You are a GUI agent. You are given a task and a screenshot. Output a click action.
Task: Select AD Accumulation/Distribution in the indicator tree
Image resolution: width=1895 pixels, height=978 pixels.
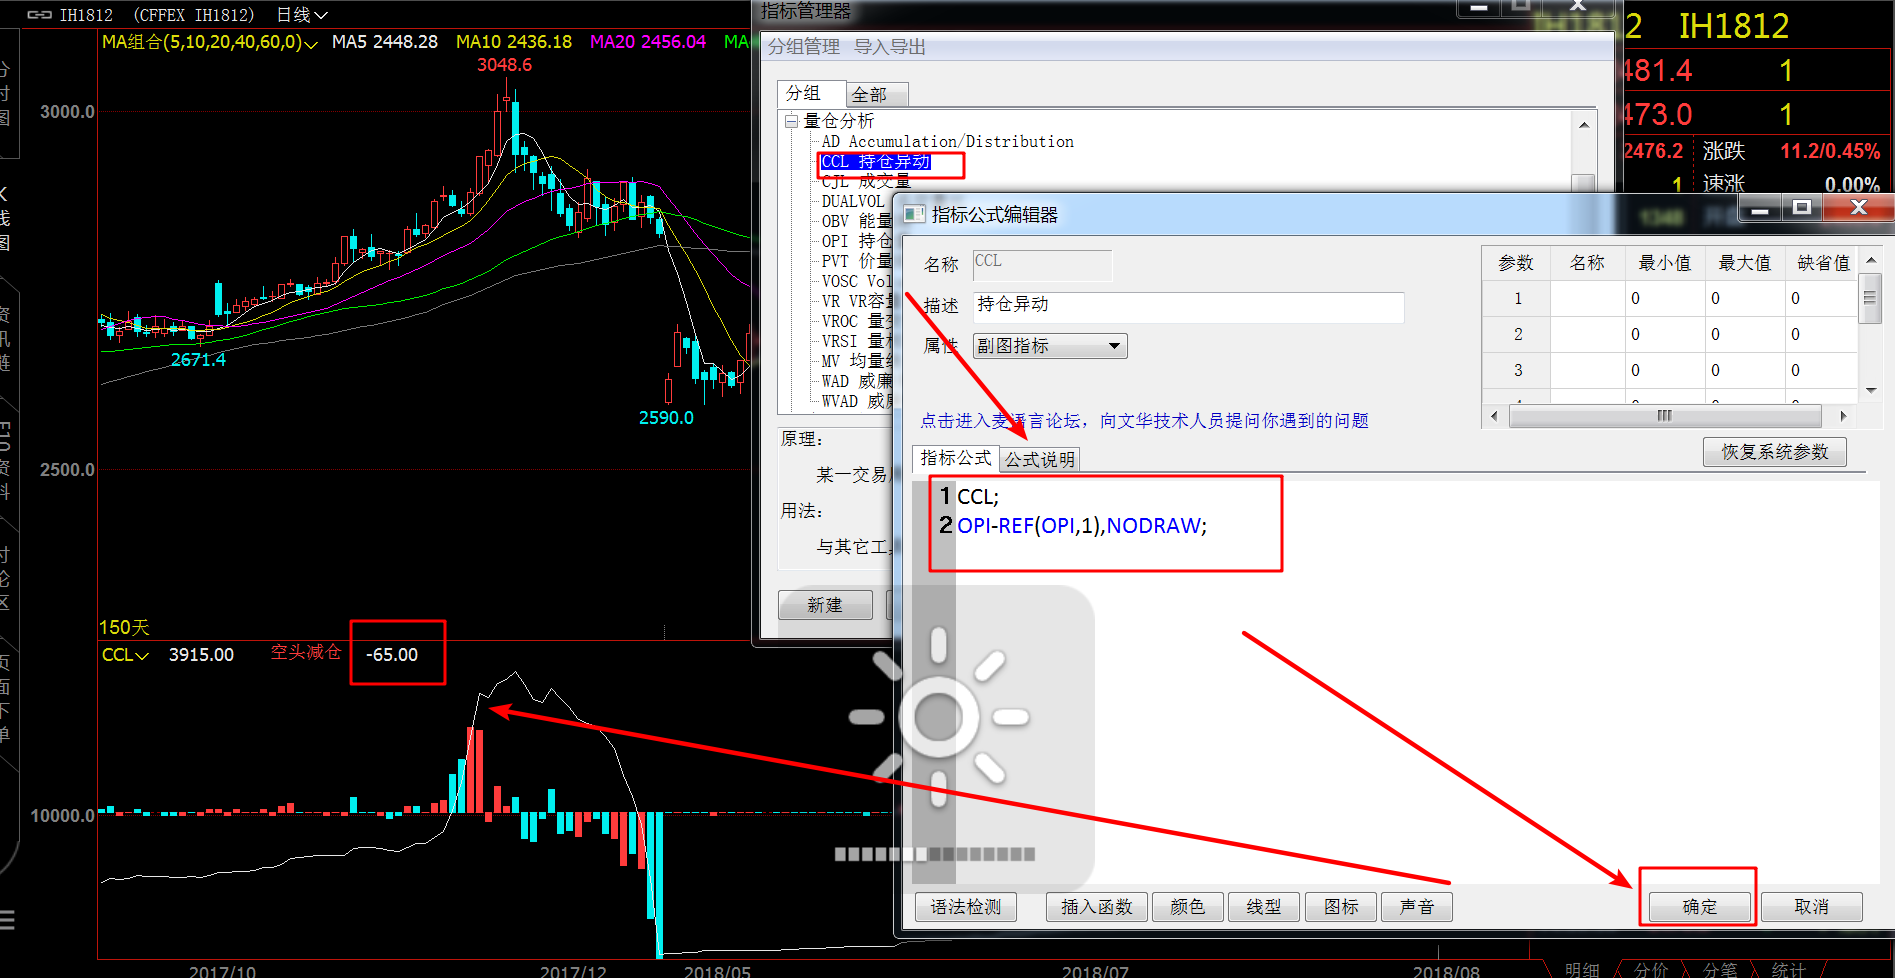pyautogui.click(x=947, y=142)
